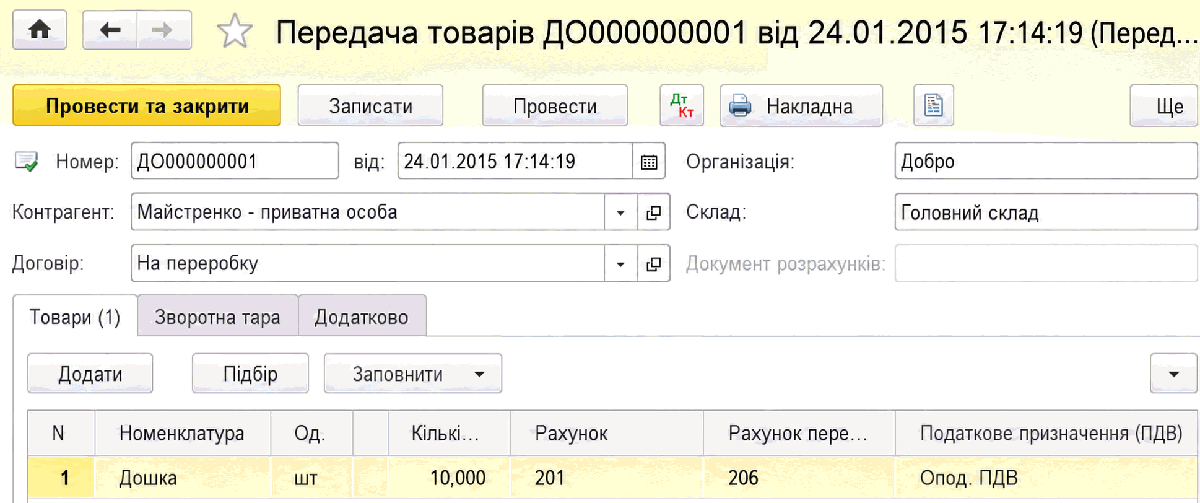The image size is (1200, 503).
Task: Go to the home page icon
Action: [41, 32]
